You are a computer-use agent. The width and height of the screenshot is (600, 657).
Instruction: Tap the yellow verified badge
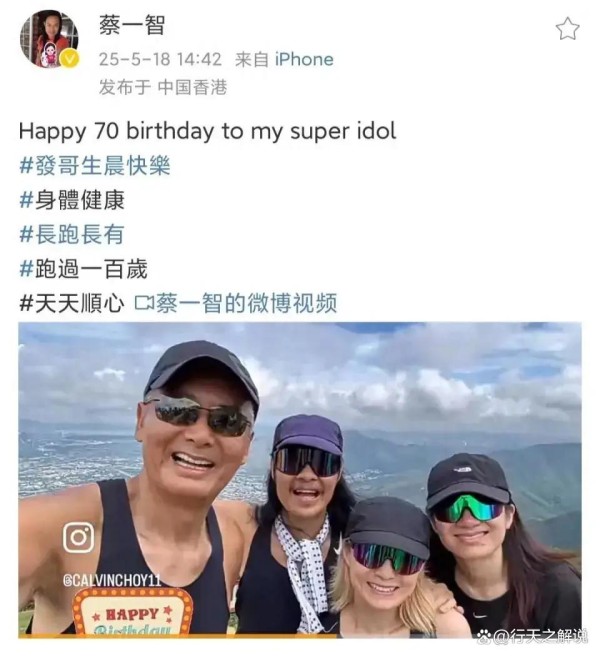[x=70, y=58]
